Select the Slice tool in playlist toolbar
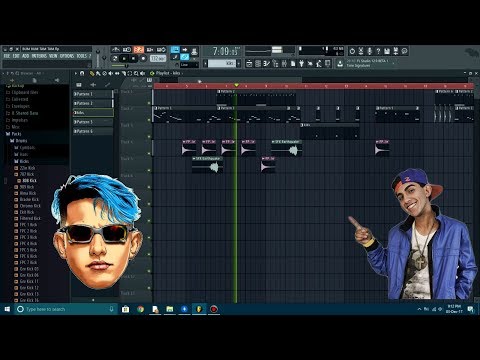 [123, 73]
